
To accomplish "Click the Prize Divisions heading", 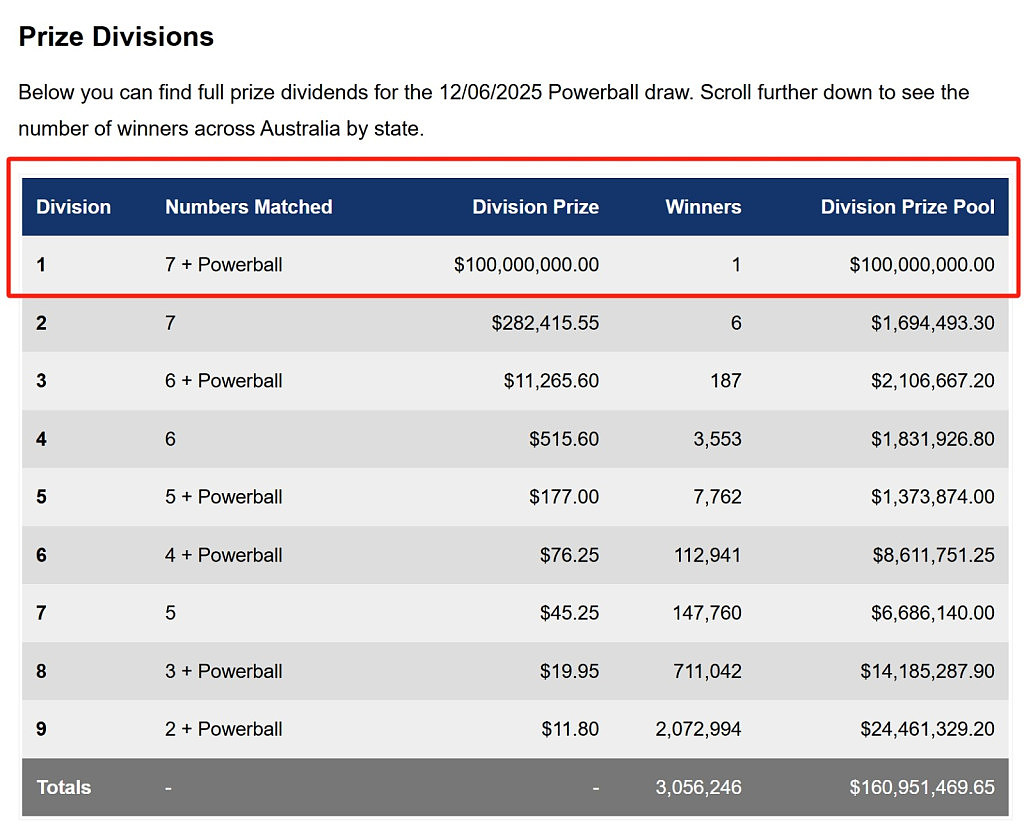I will 116,37.
